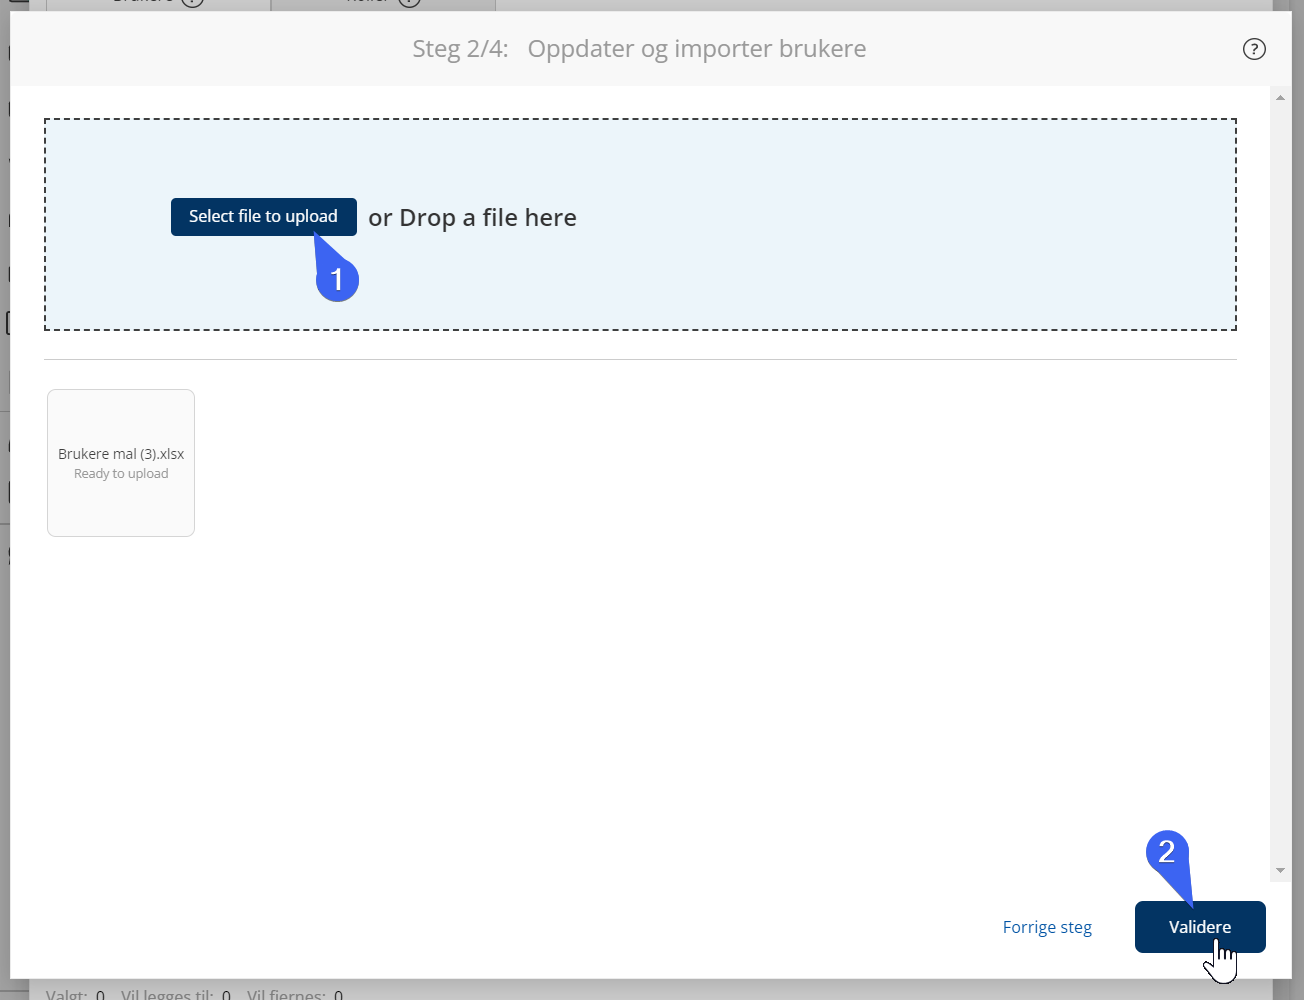
Task: Click the 'or Drop a file here' text
Action: [x=472, y=218]
